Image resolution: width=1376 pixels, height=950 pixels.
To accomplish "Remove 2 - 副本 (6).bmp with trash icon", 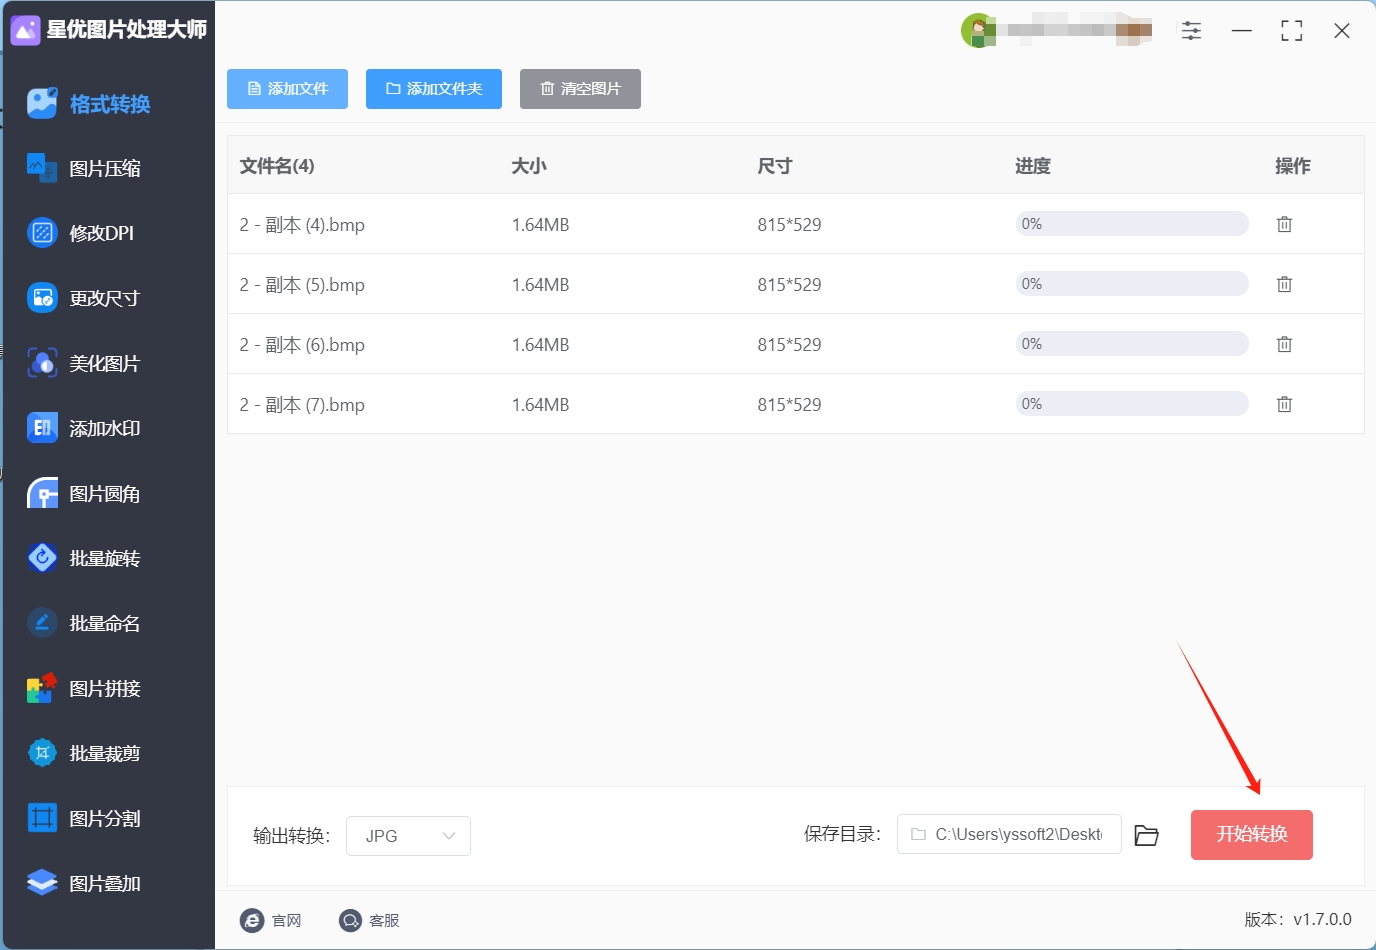I will 1284,344.
